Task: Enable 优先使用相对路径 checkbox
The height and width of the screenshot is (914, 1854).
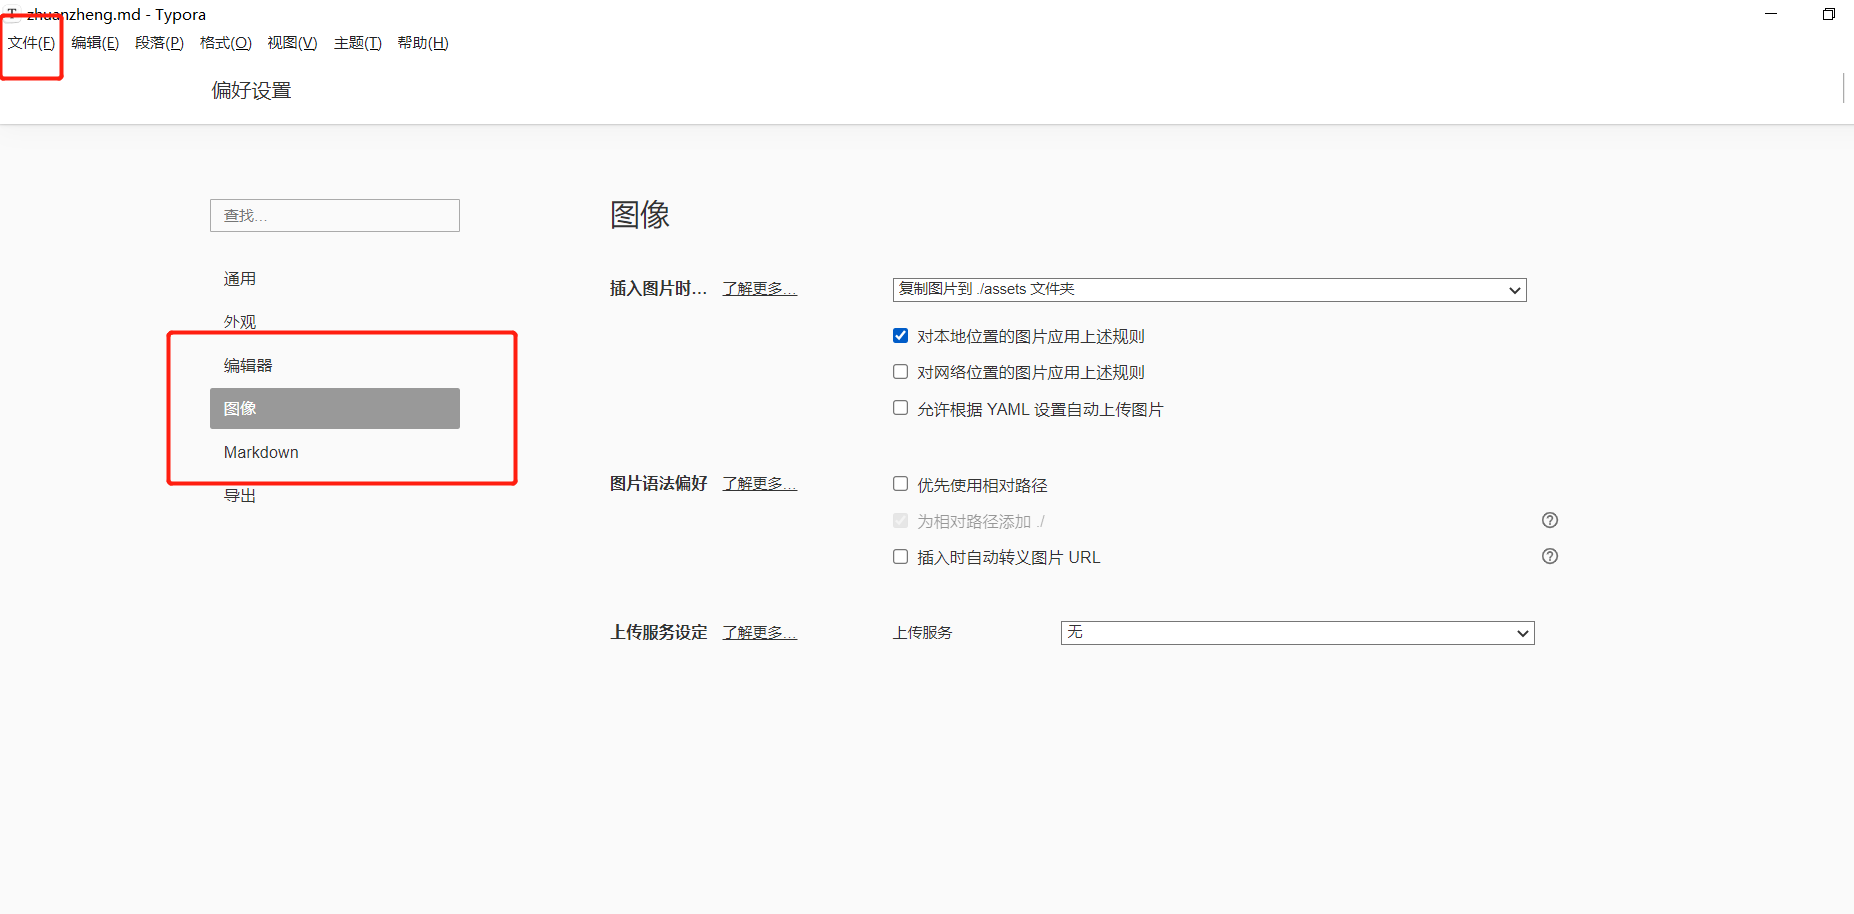Action: tap(901, 484)
